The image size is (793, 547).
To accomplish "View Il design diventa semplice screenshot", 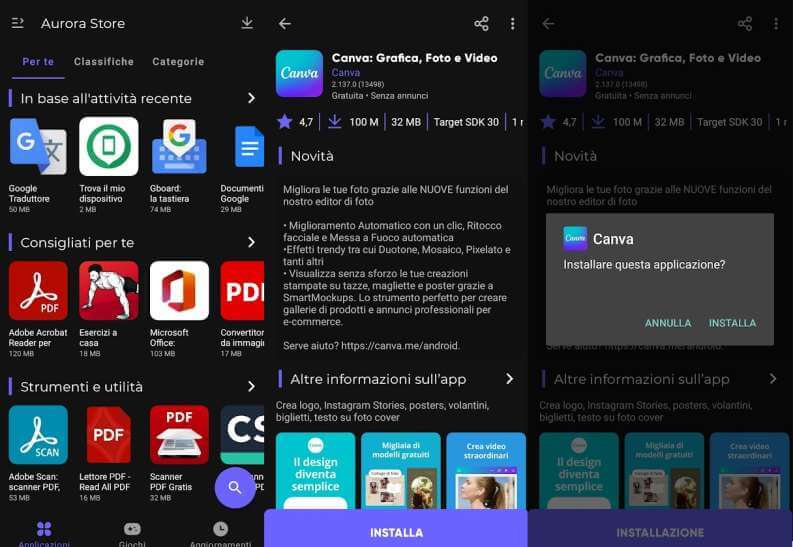I will (x=315, y=471).
